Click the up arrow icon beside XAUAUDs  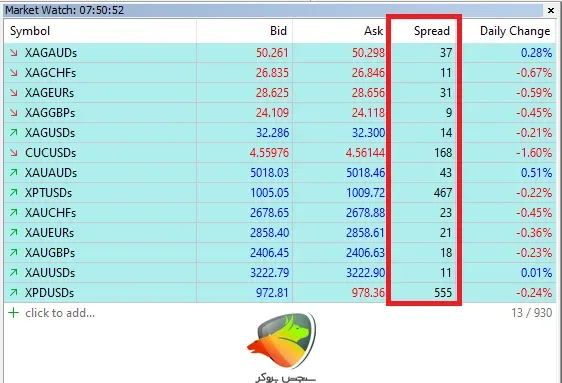14,173
